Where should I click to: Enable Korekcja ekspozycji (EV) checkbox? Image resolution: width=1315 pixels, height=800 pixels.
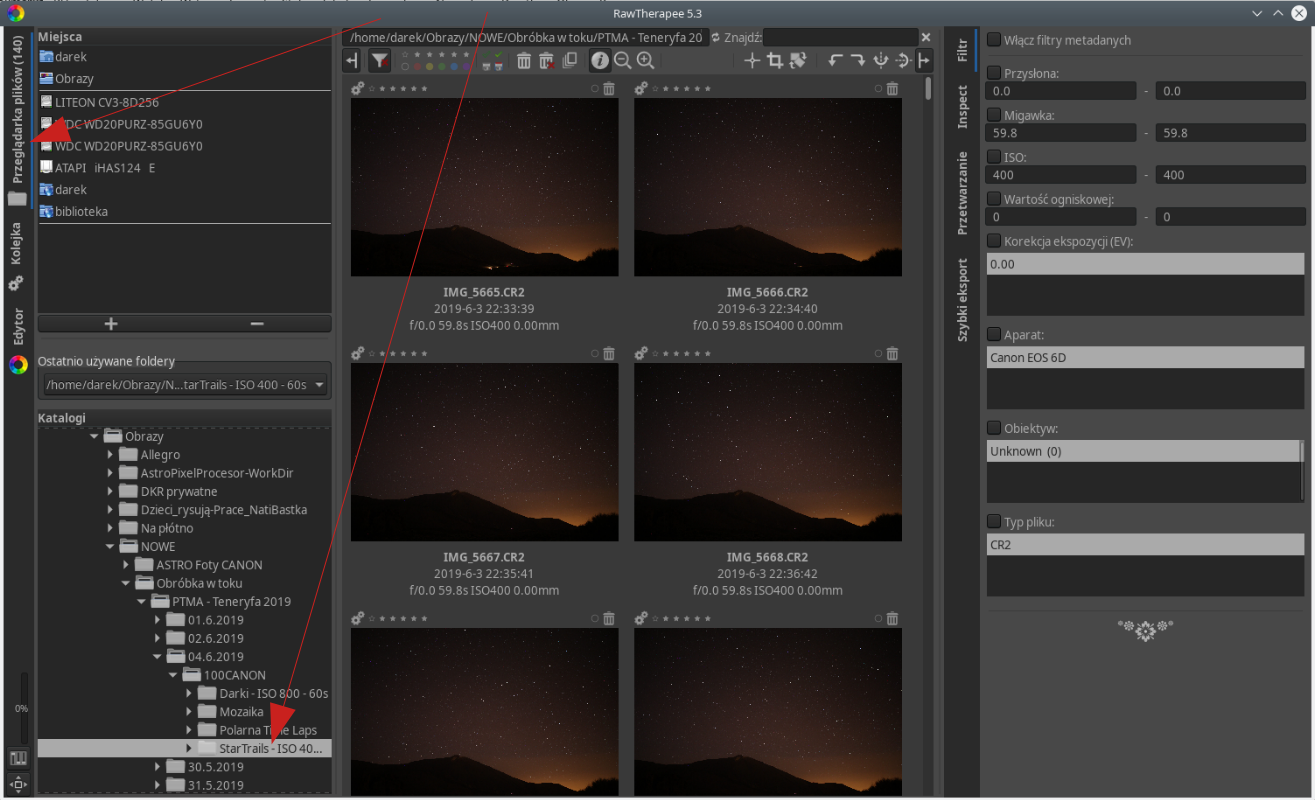(x=994, y=241)
